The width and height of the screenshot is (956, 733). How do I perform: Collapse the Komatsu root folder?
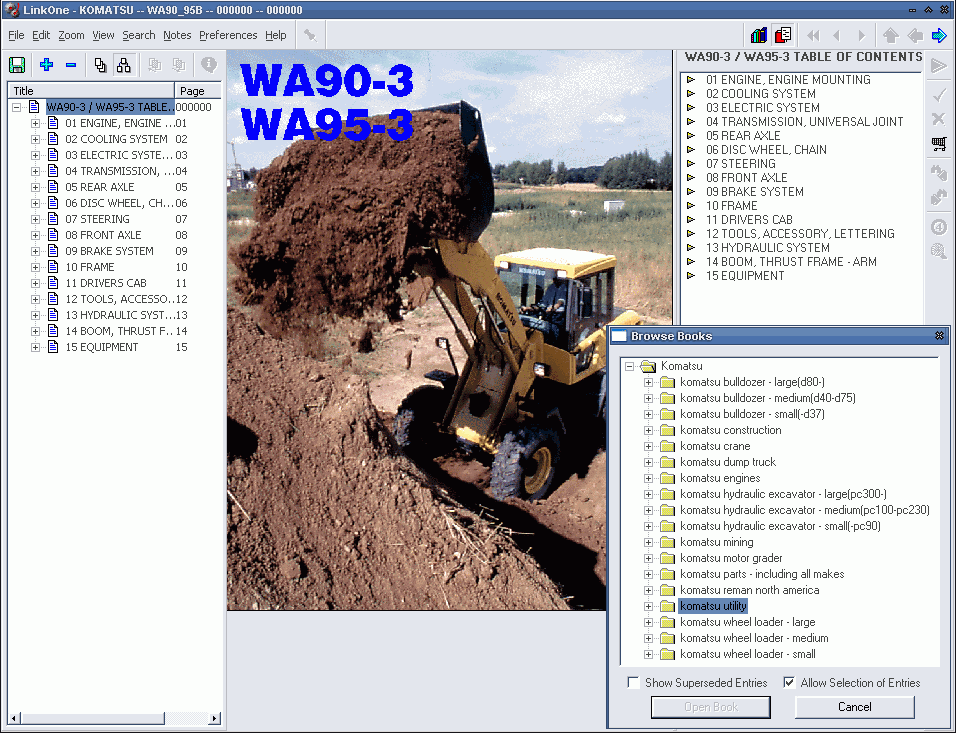630,366
